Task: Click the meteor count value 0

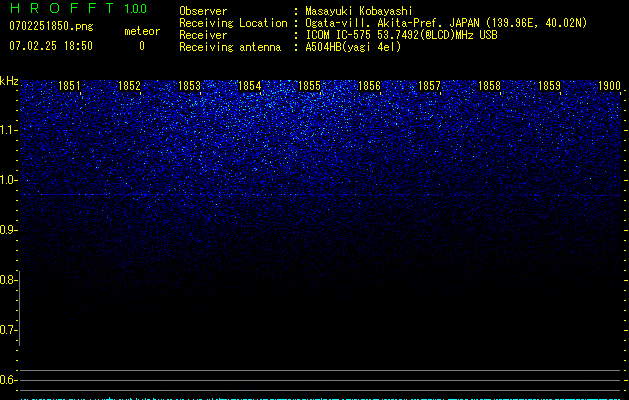Action: [x=142, y=46]
